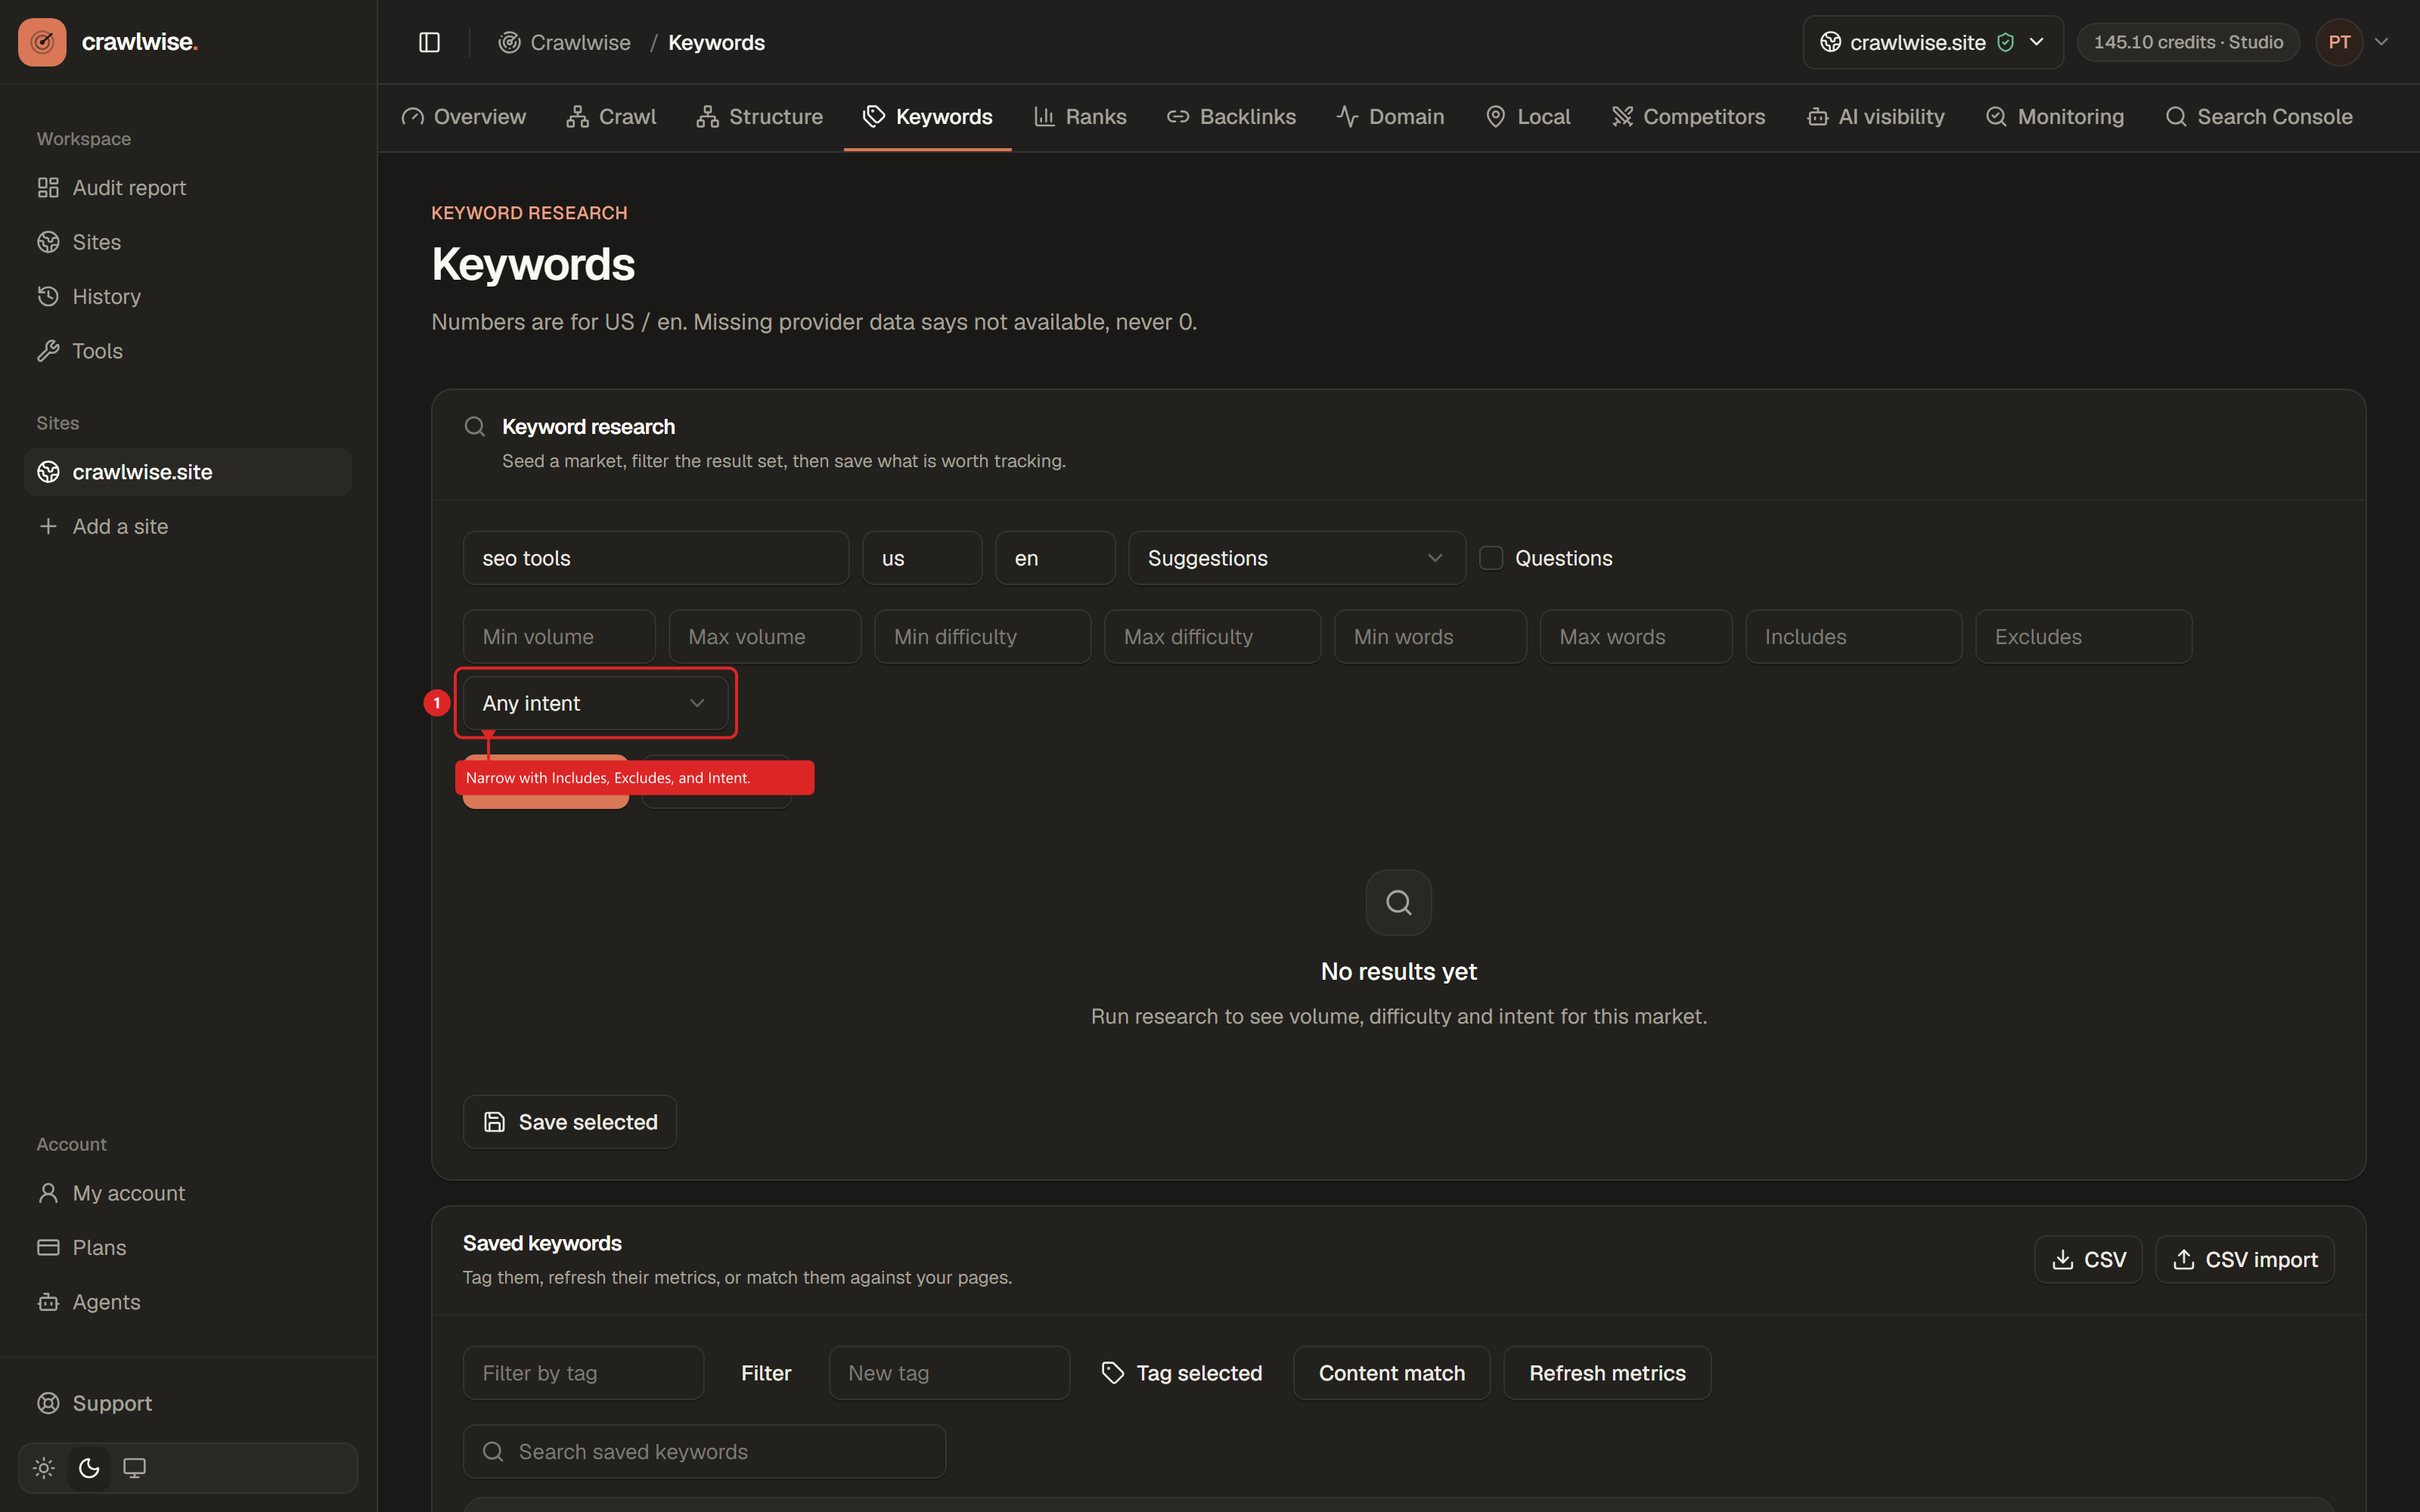
Task: Open Support page
Action: [188, 1403]
